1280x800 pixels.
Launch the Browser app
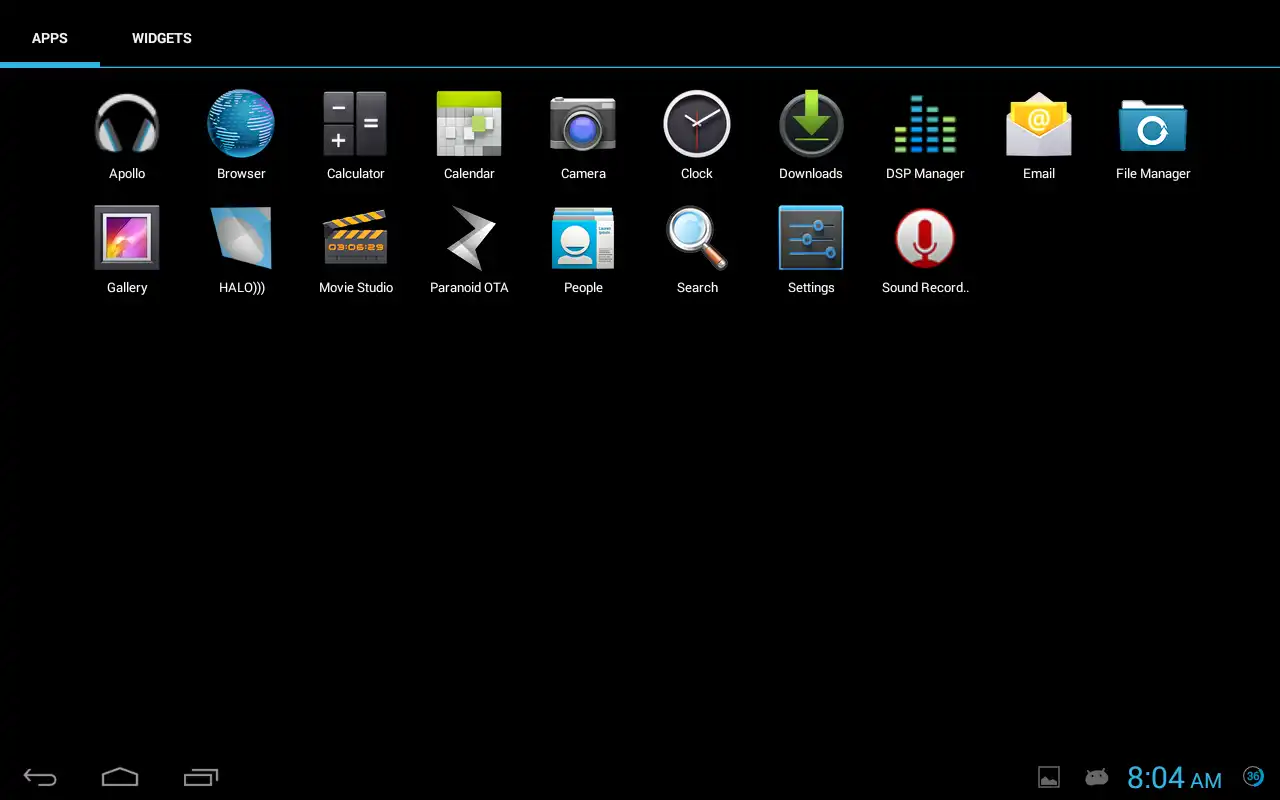click(241, 135)
